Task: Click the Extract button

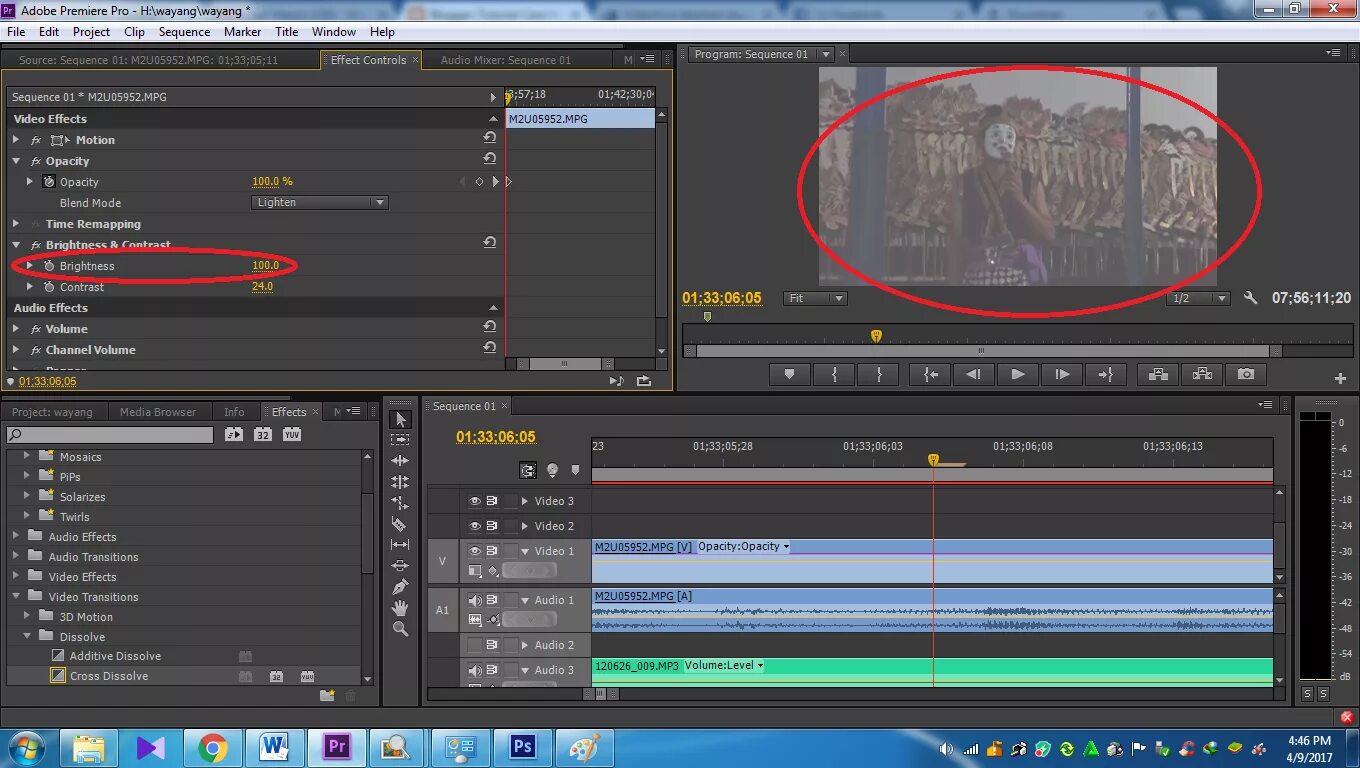Action: click(x=1202, y=374)
